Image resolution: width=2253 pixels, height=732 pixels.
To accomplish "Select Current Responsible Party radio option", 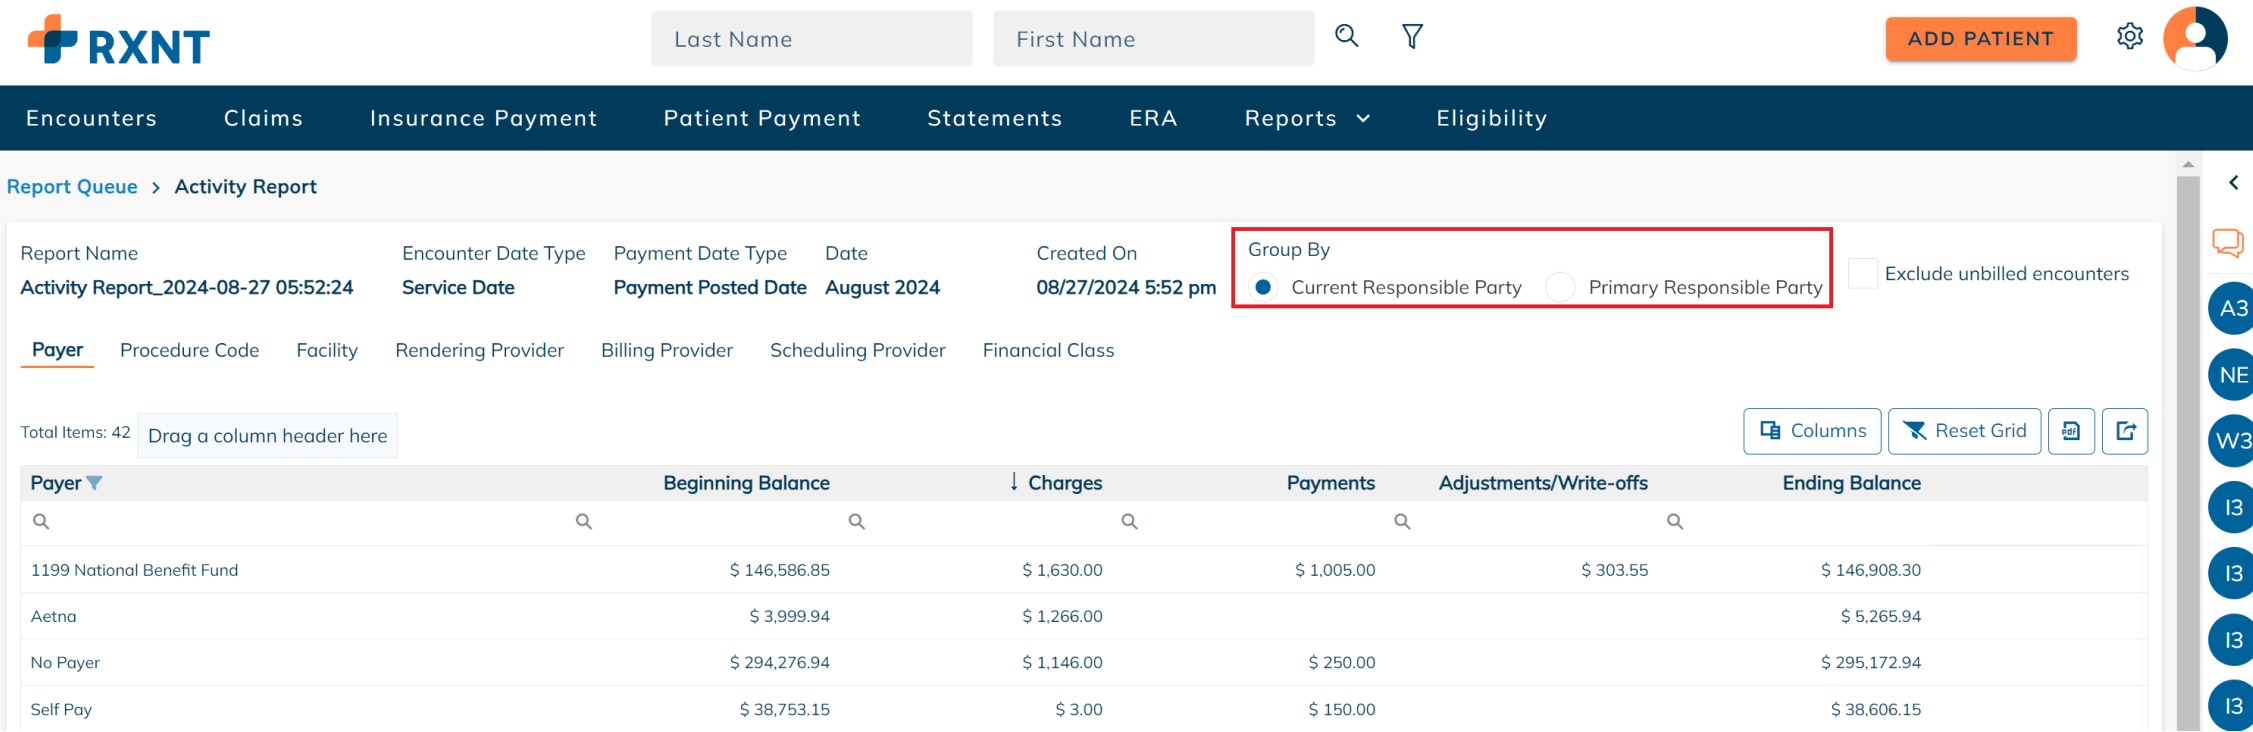I will coord(1264,288).
